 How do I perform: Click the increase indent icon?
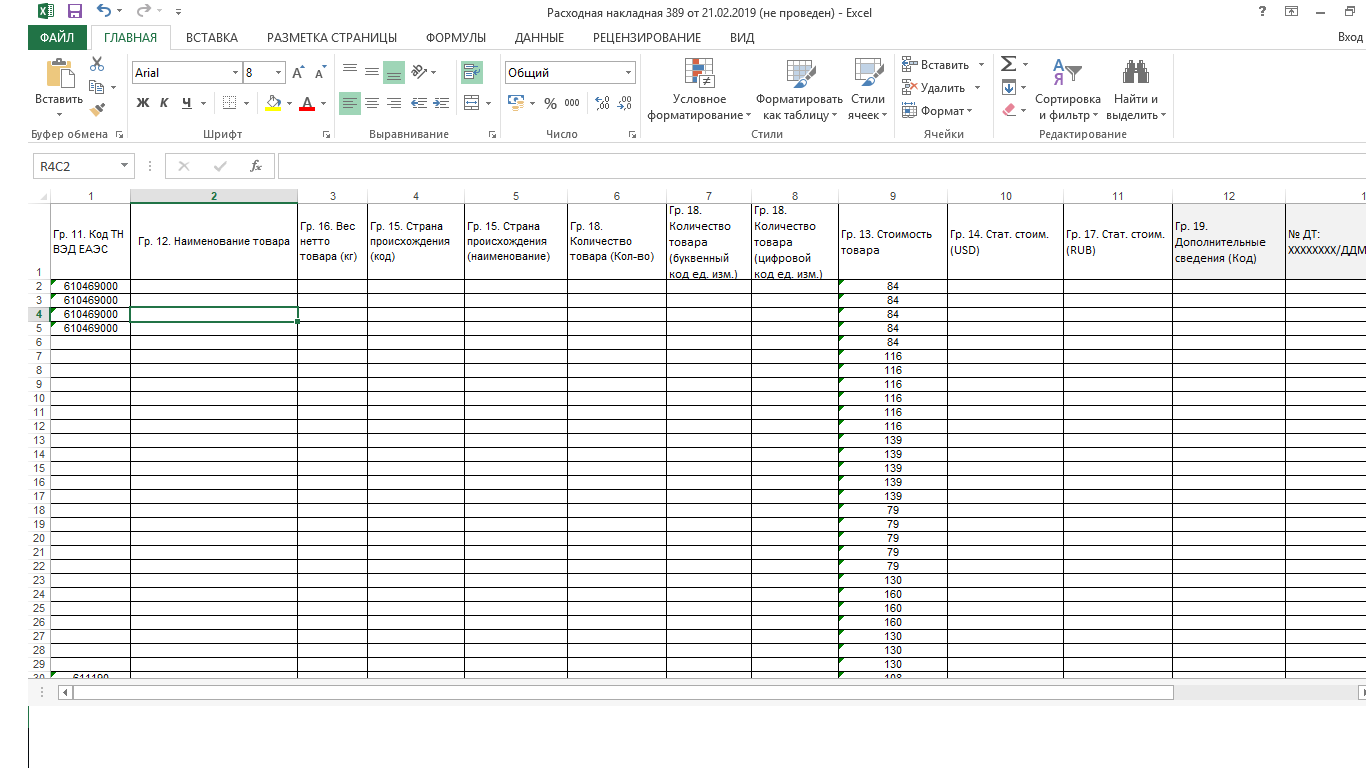click(441, 103)
